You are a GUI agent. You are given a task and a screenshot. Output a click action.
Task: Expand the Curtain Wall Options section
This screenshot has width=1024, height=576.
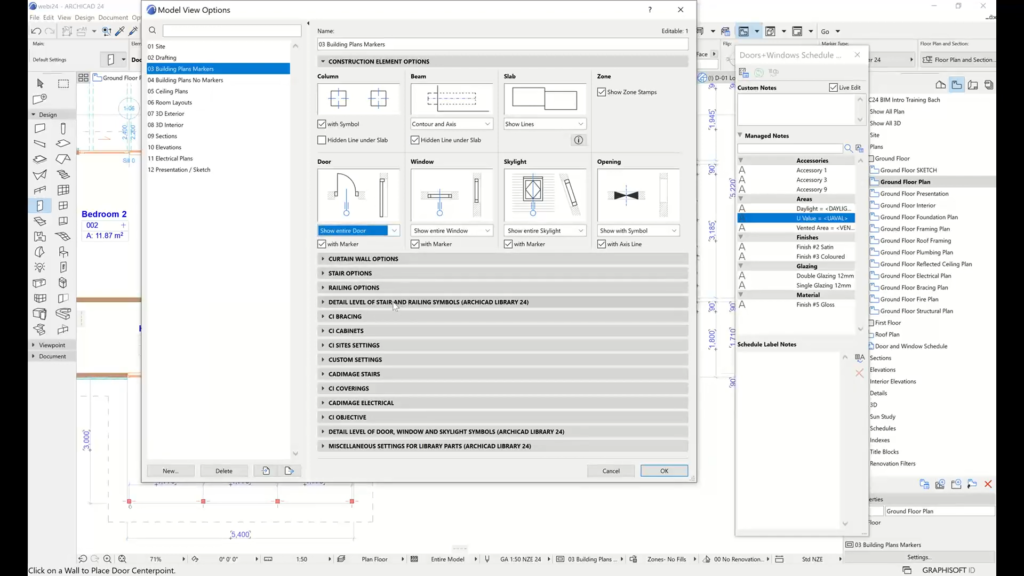tap(502, 259)
